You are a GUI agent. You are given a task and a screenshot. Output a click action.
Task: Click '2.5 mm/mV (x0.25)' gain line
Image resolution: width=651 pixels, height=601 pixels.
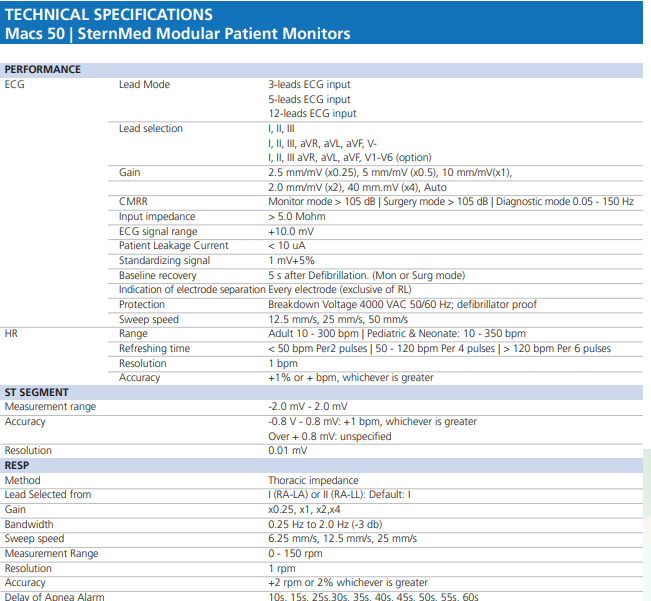click(390, 173)
